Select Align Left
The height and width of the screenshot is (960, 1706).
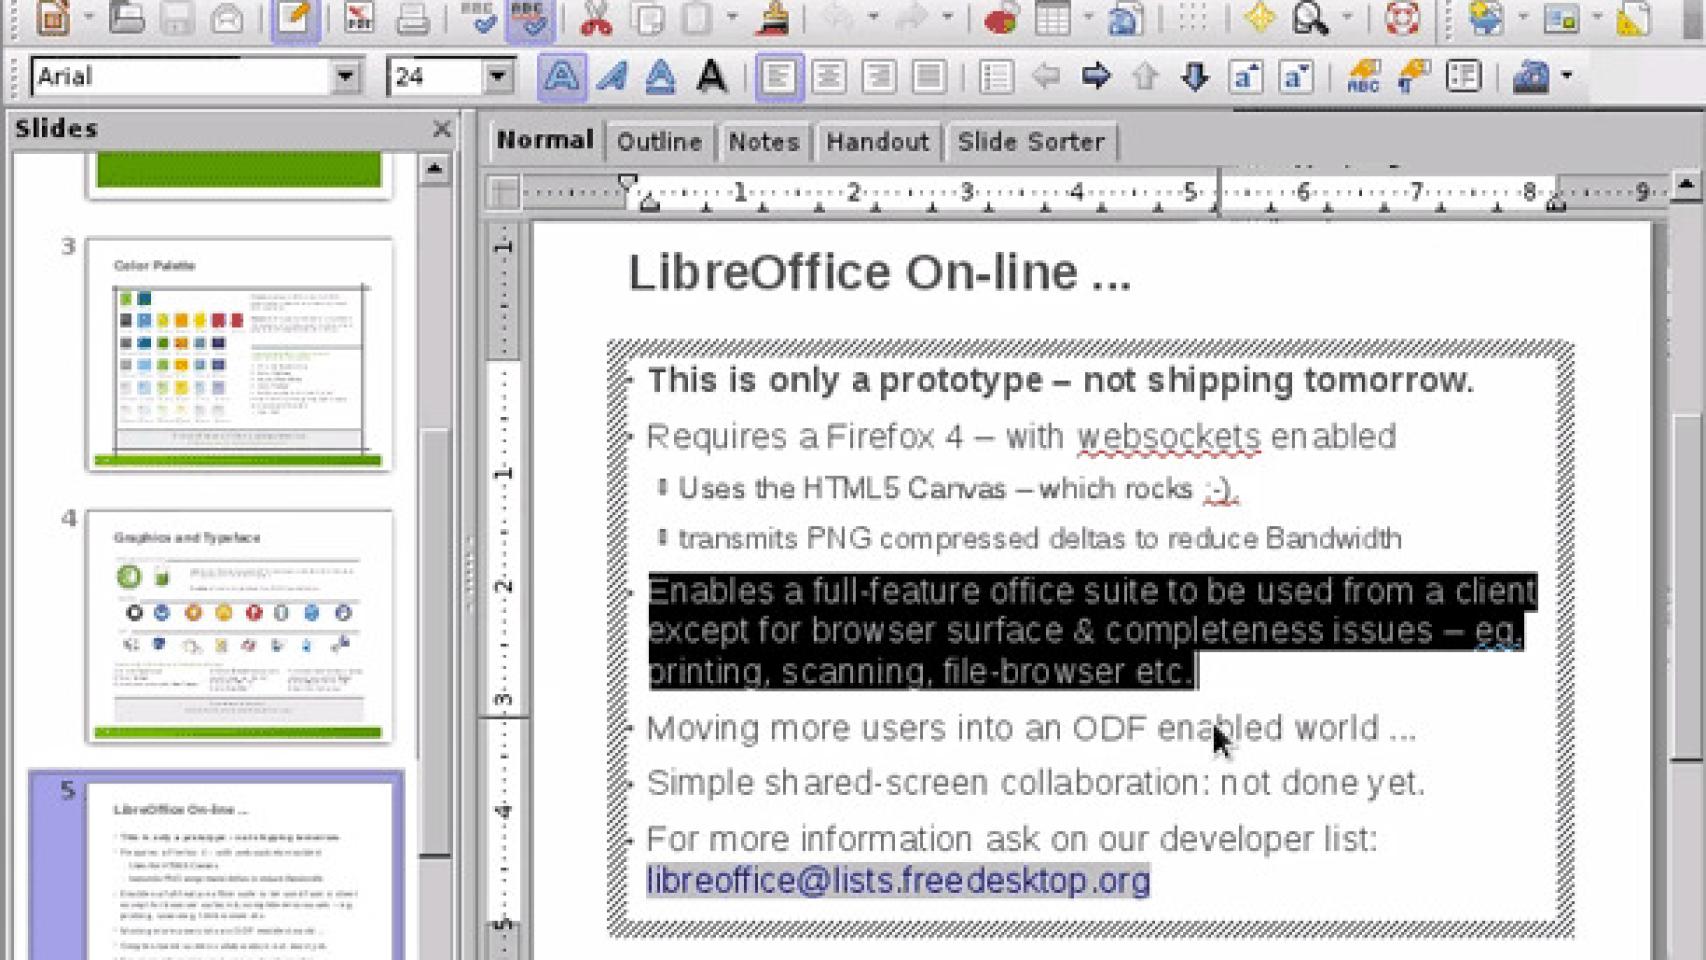(x=779, y=77)
